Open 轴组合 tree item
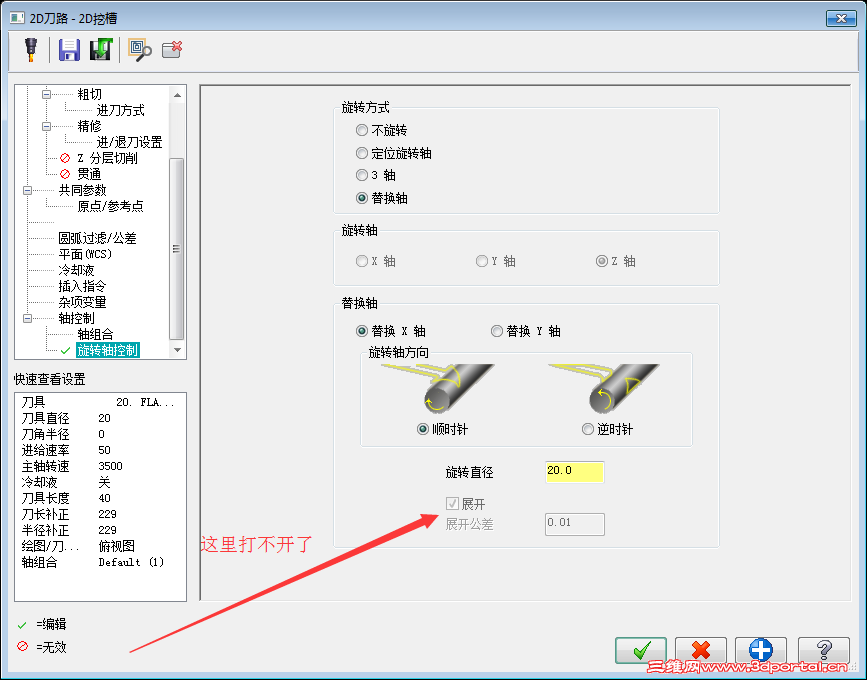The image size is (867, 680). (x=95, y=334)
